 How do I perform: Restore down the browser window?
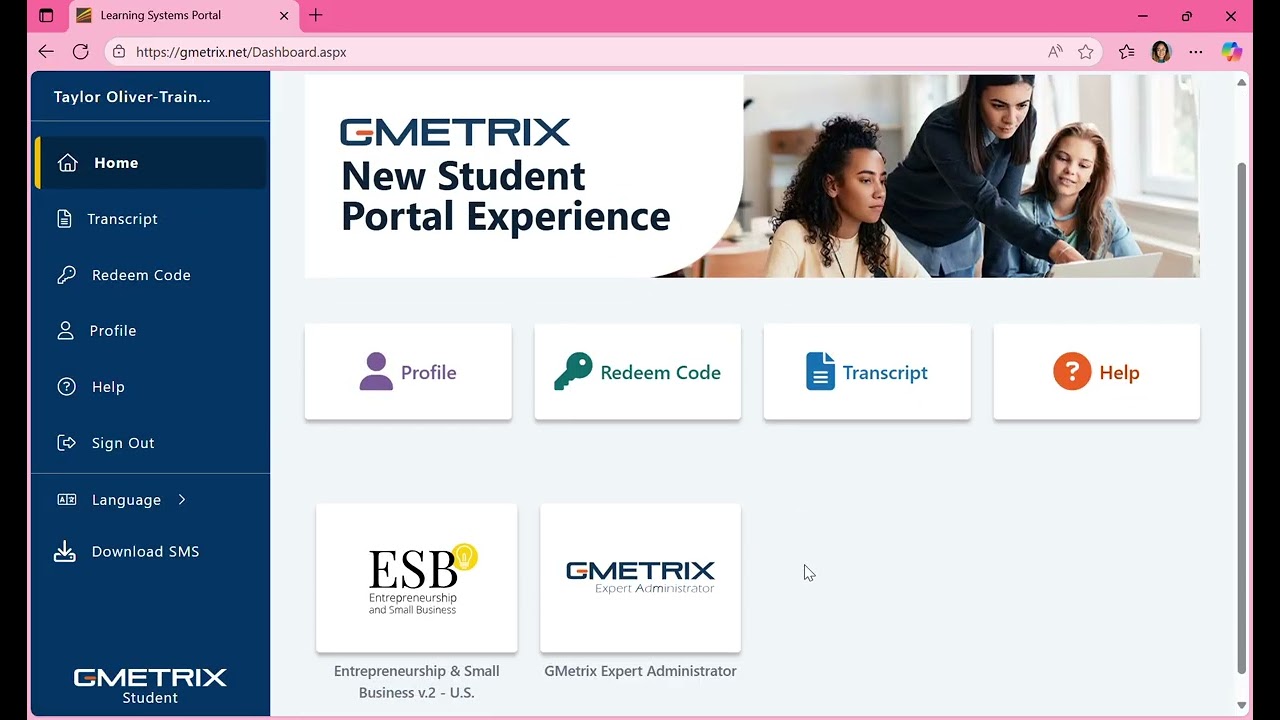(x=1187, y=16)
